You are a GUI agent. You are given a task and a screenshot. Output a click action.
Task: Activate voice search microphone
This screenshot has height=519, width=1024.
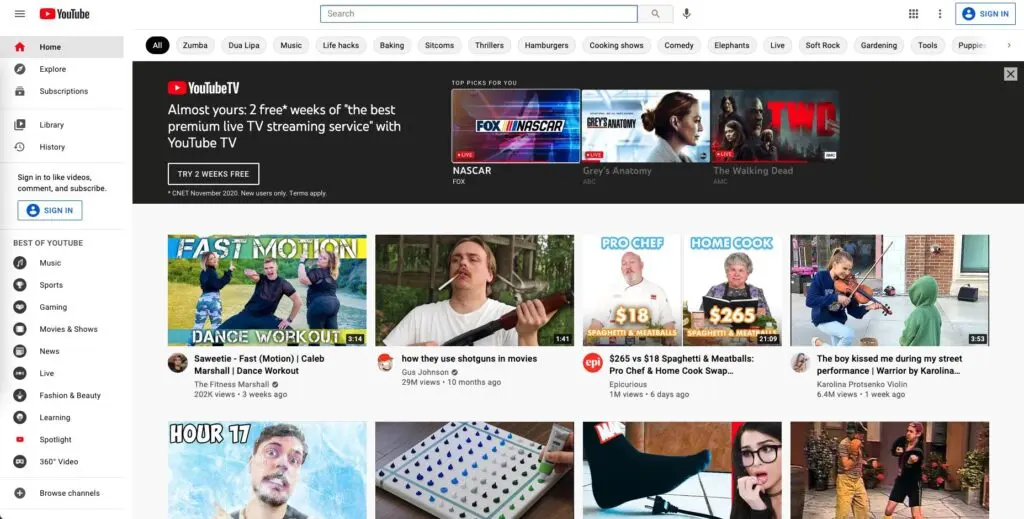[x=686, y=14]
